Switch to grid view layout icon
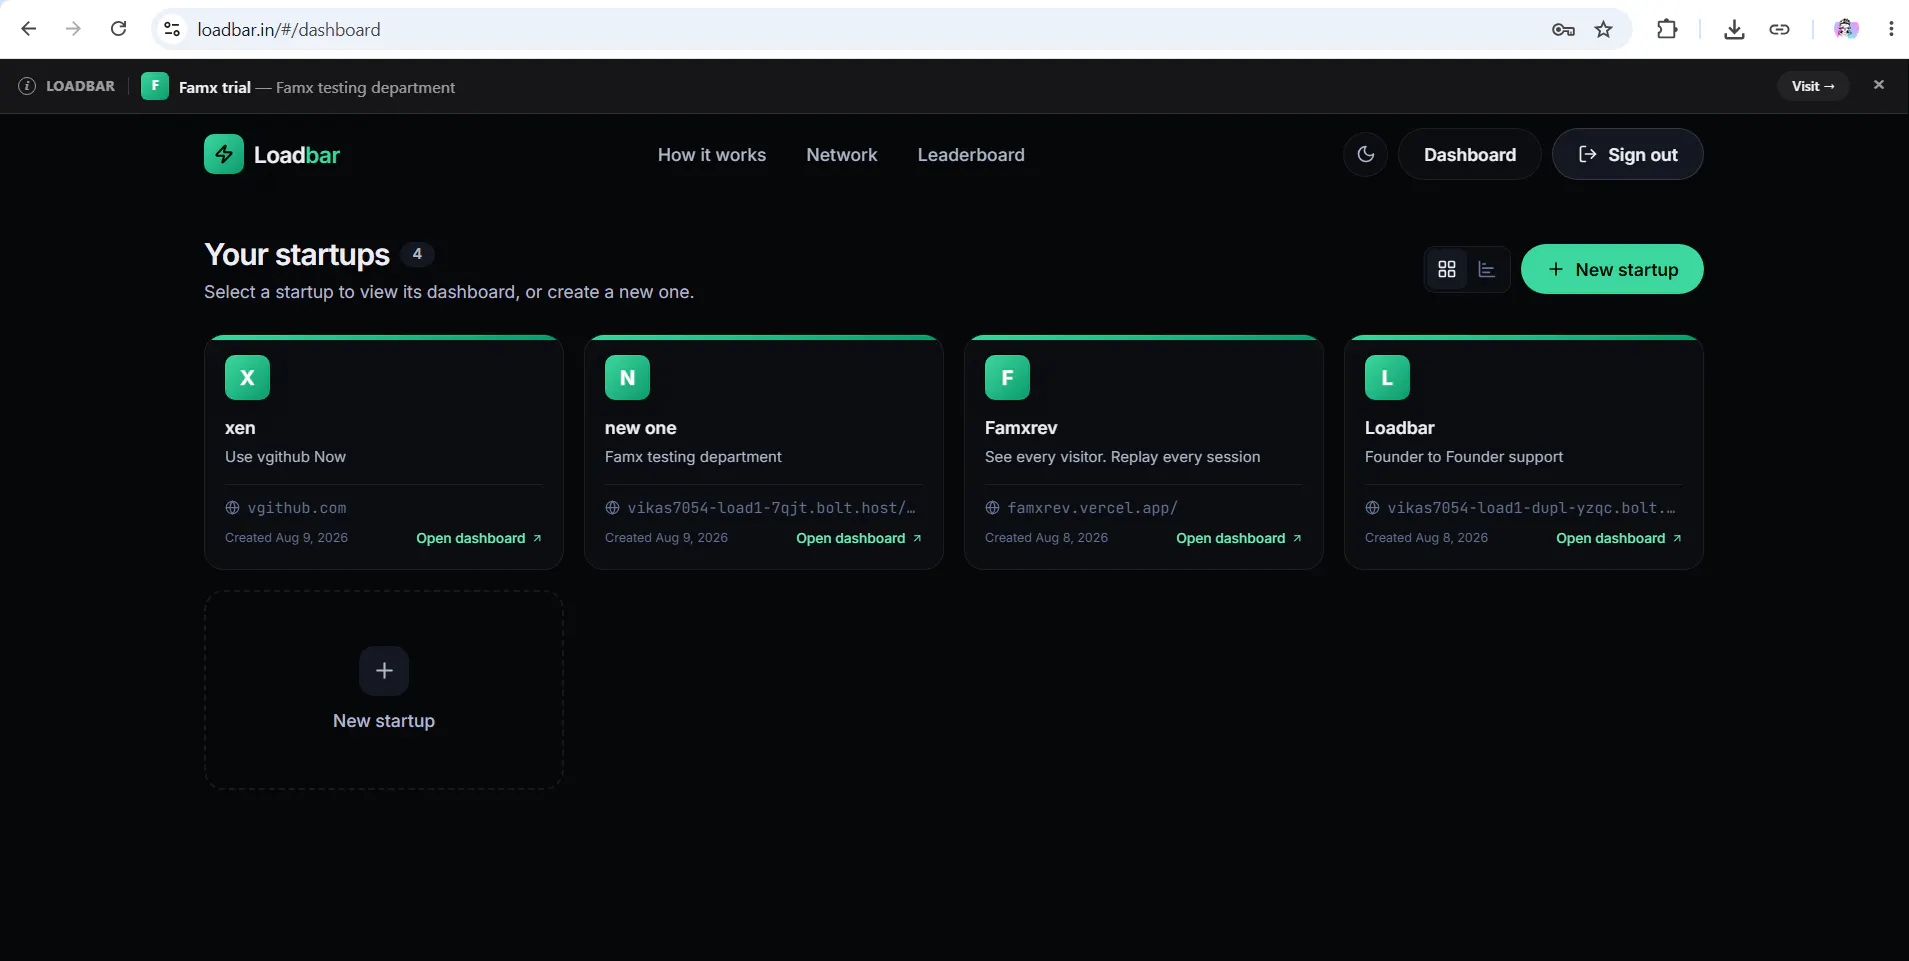1909x961 pixels. click(1447, 269)
